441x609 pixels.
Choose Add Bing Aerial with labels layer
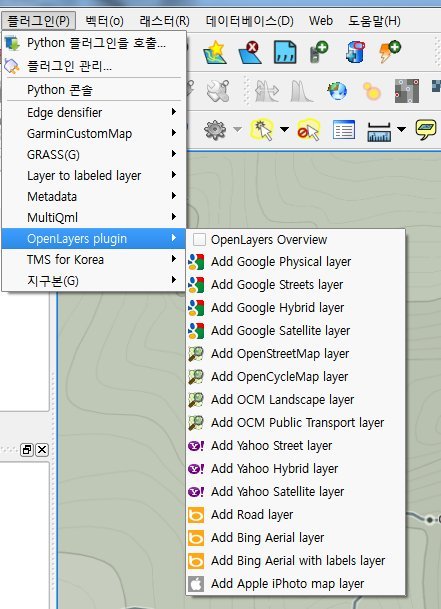click(x=296, y=560)
